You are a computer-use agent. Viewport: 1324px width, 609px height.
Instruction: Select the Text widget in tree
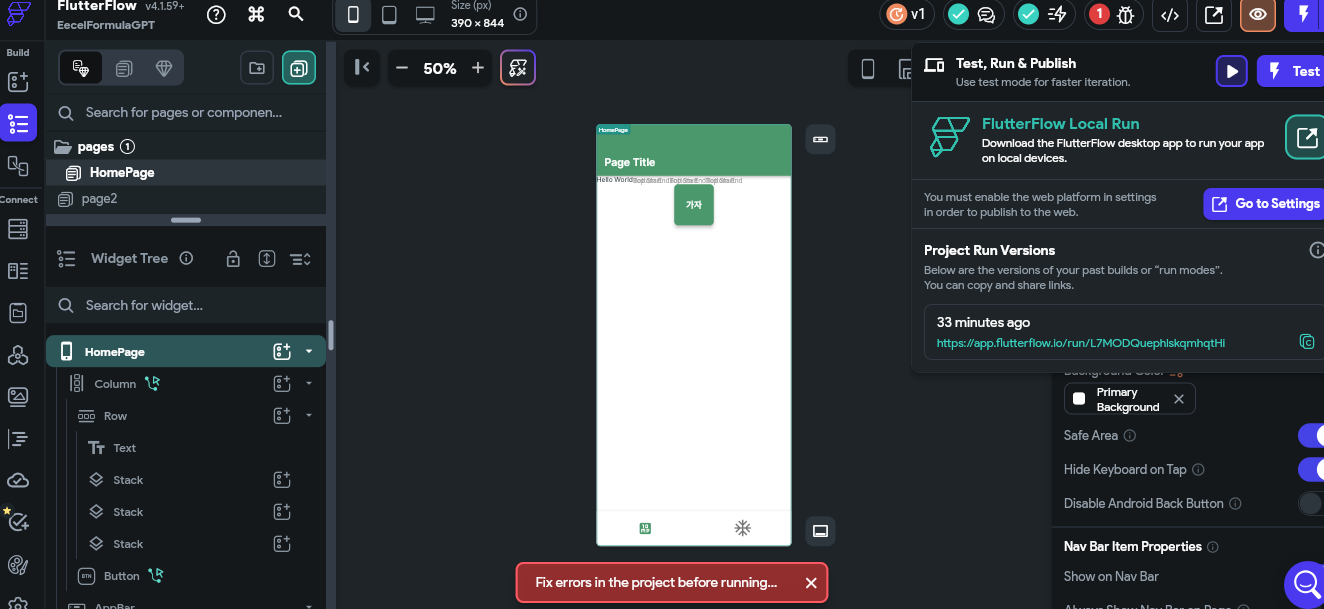click(124, 448)
